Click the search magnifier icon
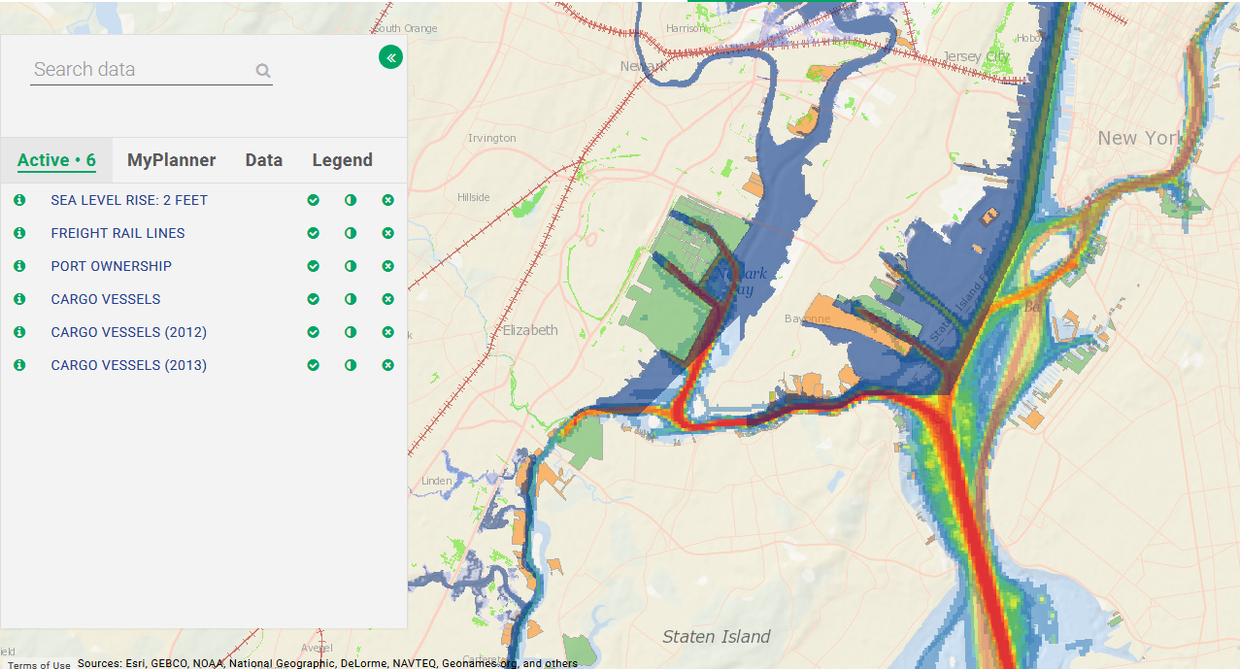The image size is (1240, 669). click(263, 71)
